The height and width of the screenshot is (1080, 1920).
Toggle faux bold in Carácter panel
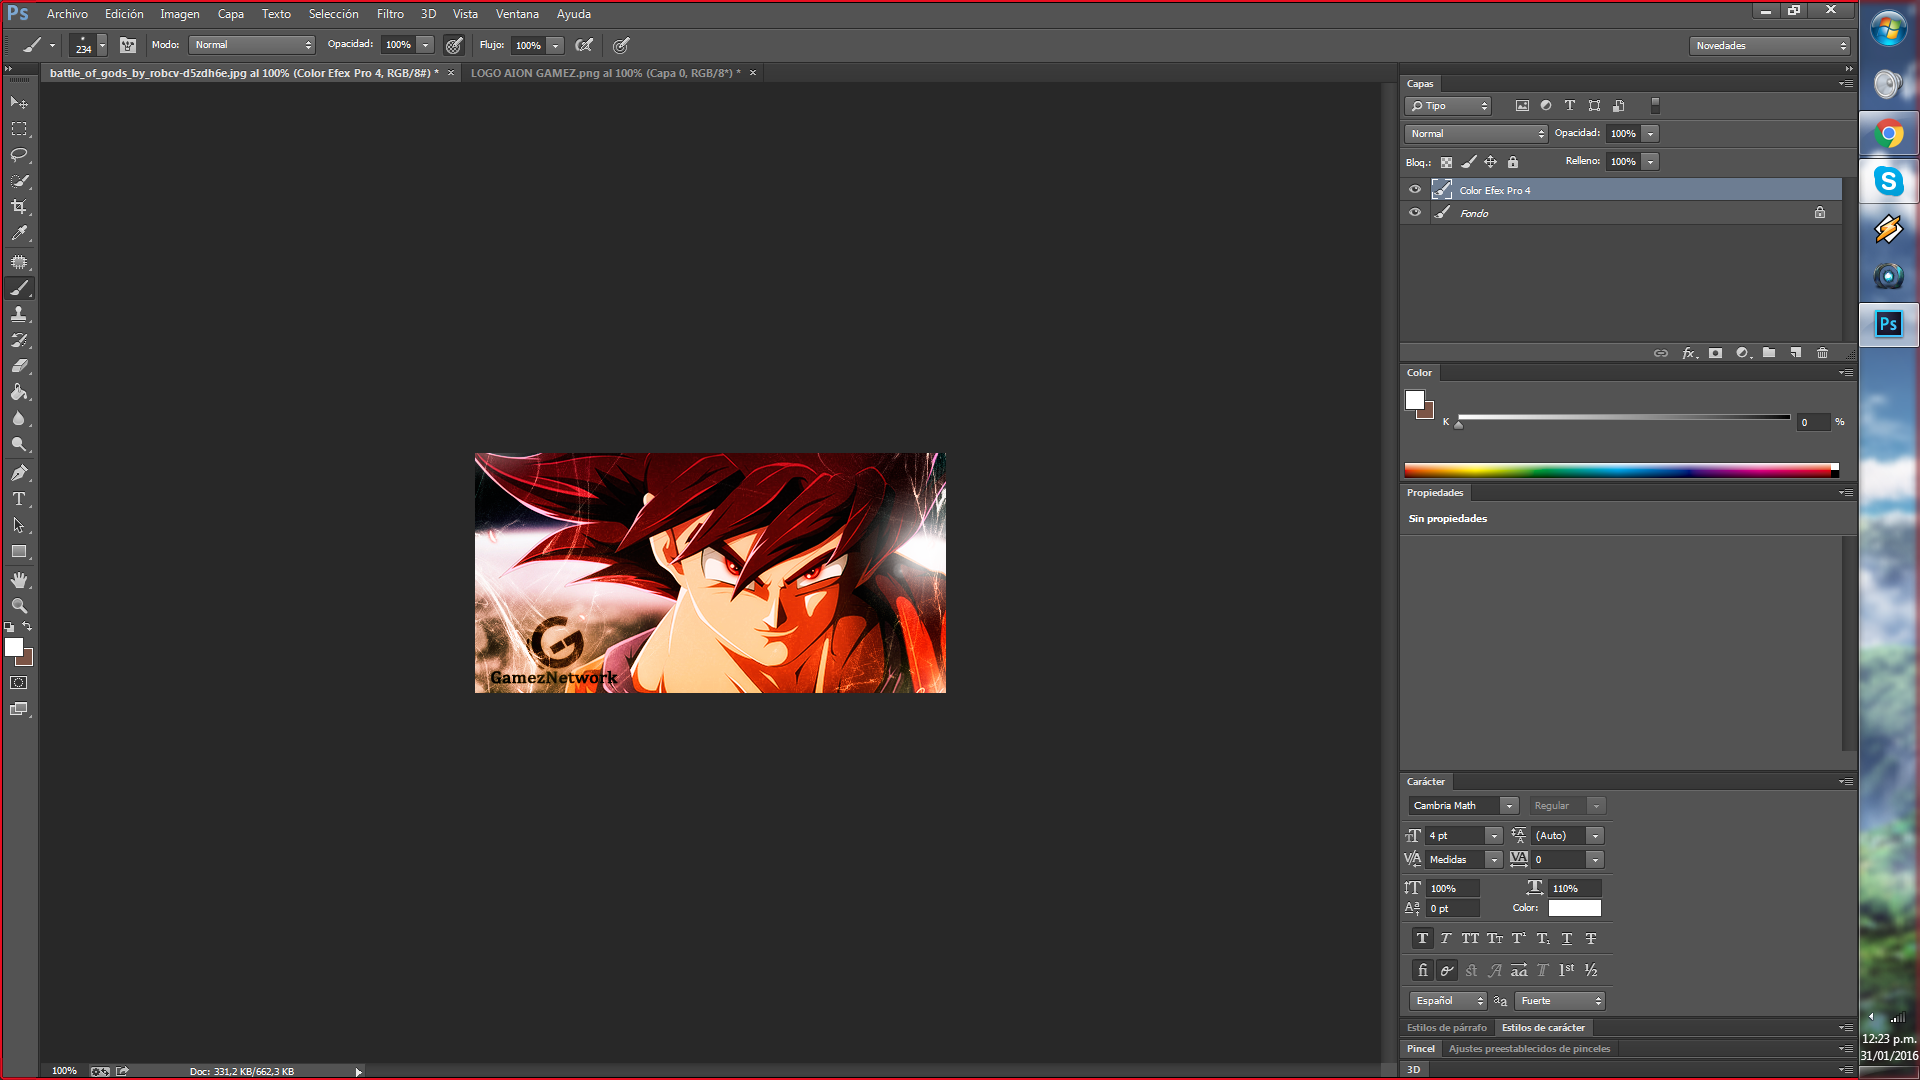pyautogui.click(x=1422, y=938)
